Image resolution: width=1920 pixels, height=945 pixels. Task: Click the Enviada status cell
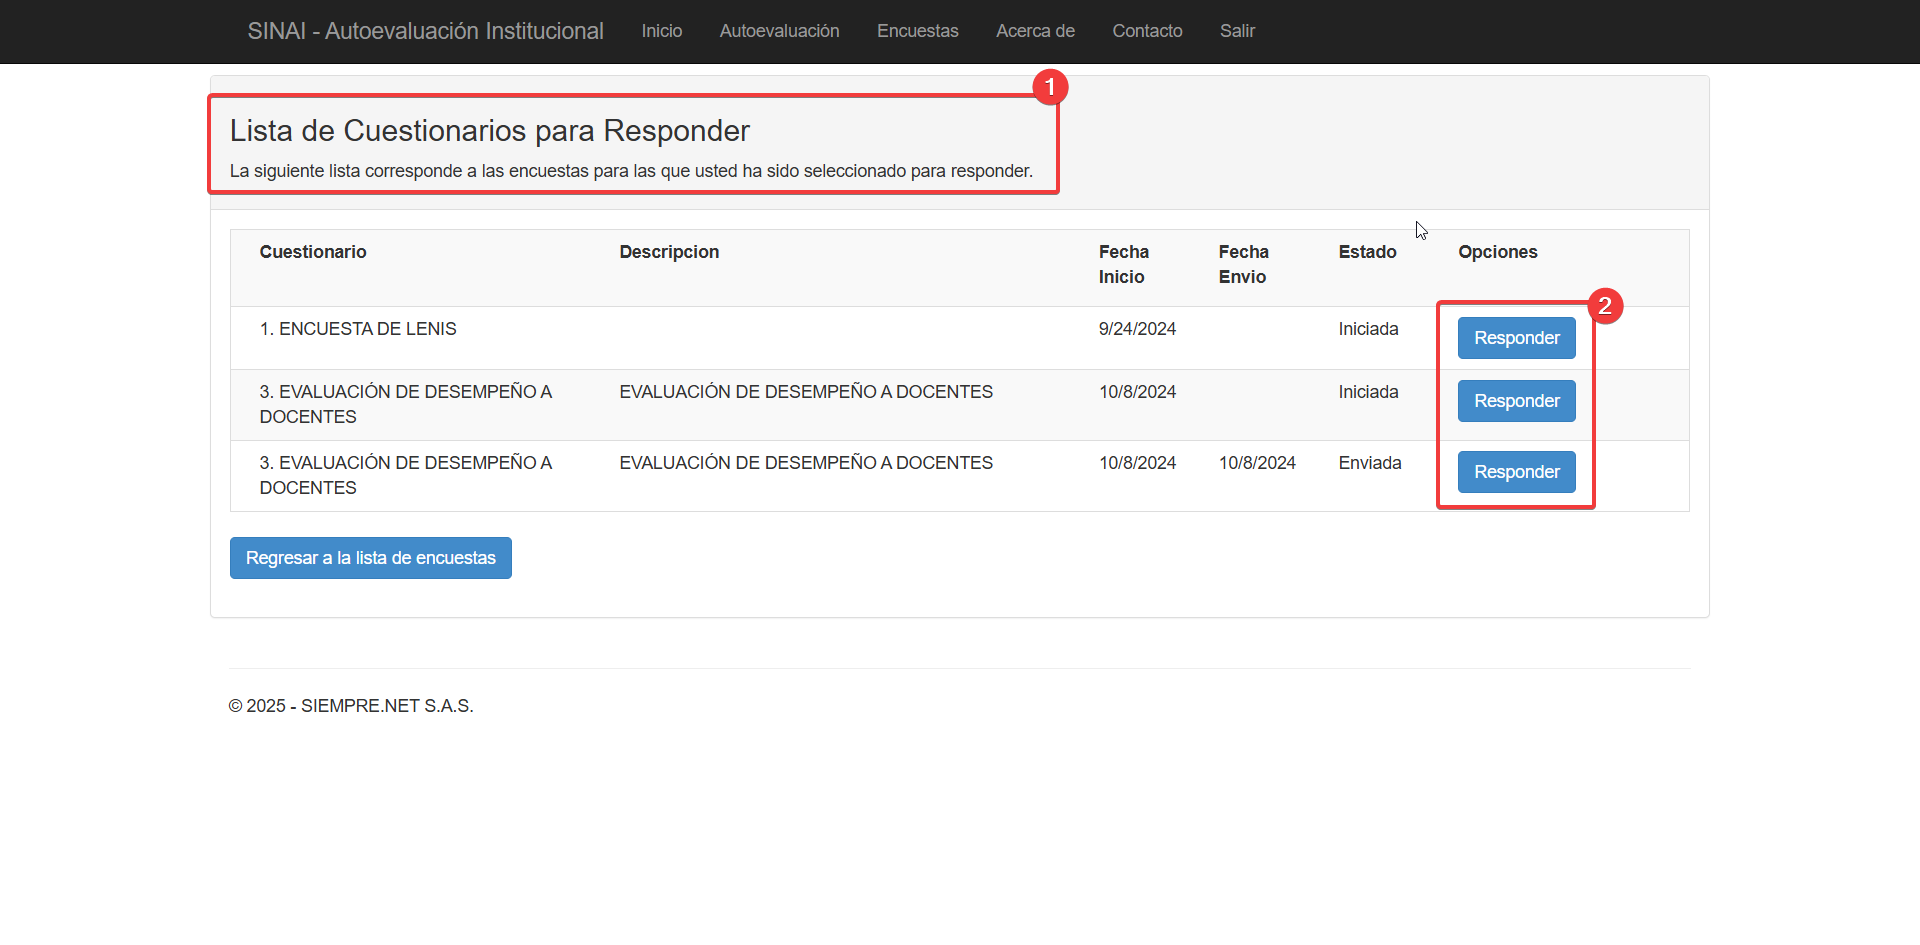1370,463
